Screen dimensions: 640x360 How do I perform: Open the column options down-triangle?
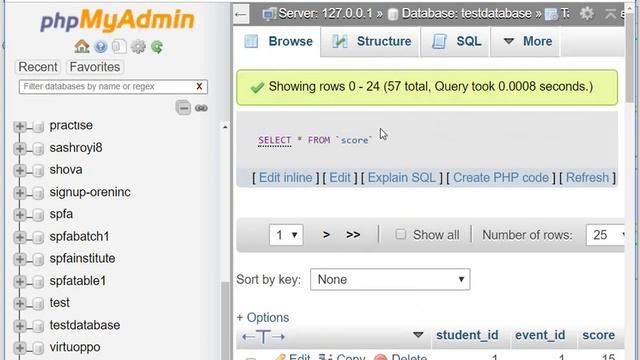[x=418, y=335]
